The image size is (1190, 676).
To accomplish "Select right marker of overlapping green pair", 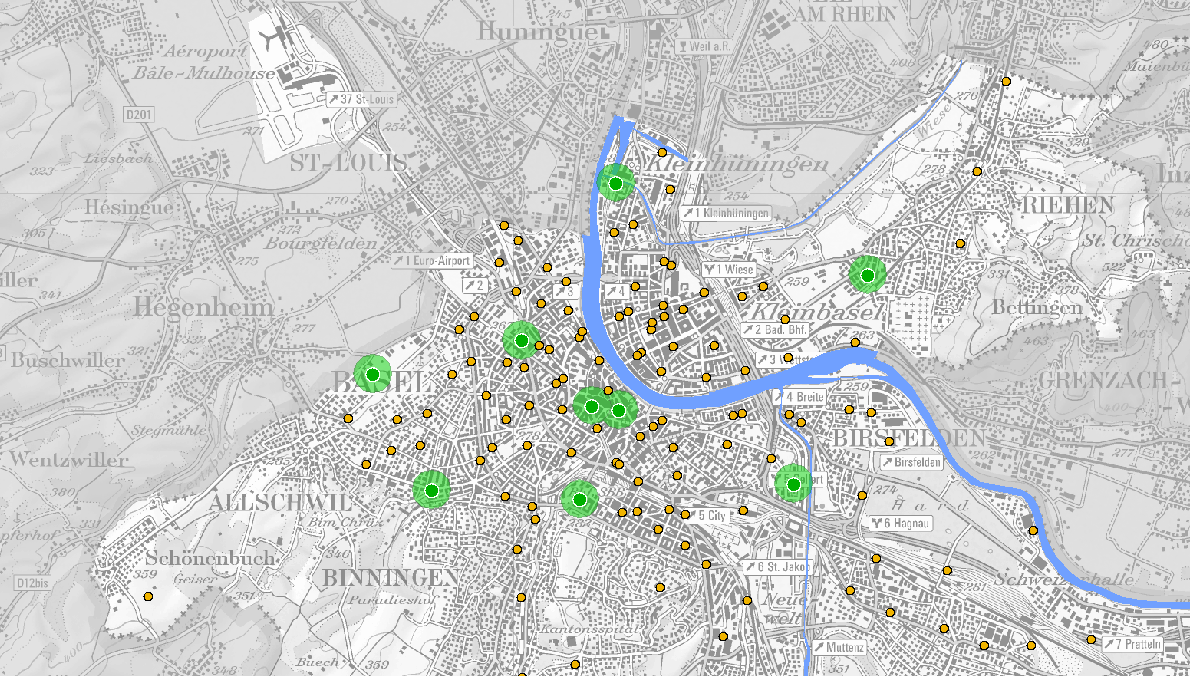I will pyautogui.click(x=619, y=410).
